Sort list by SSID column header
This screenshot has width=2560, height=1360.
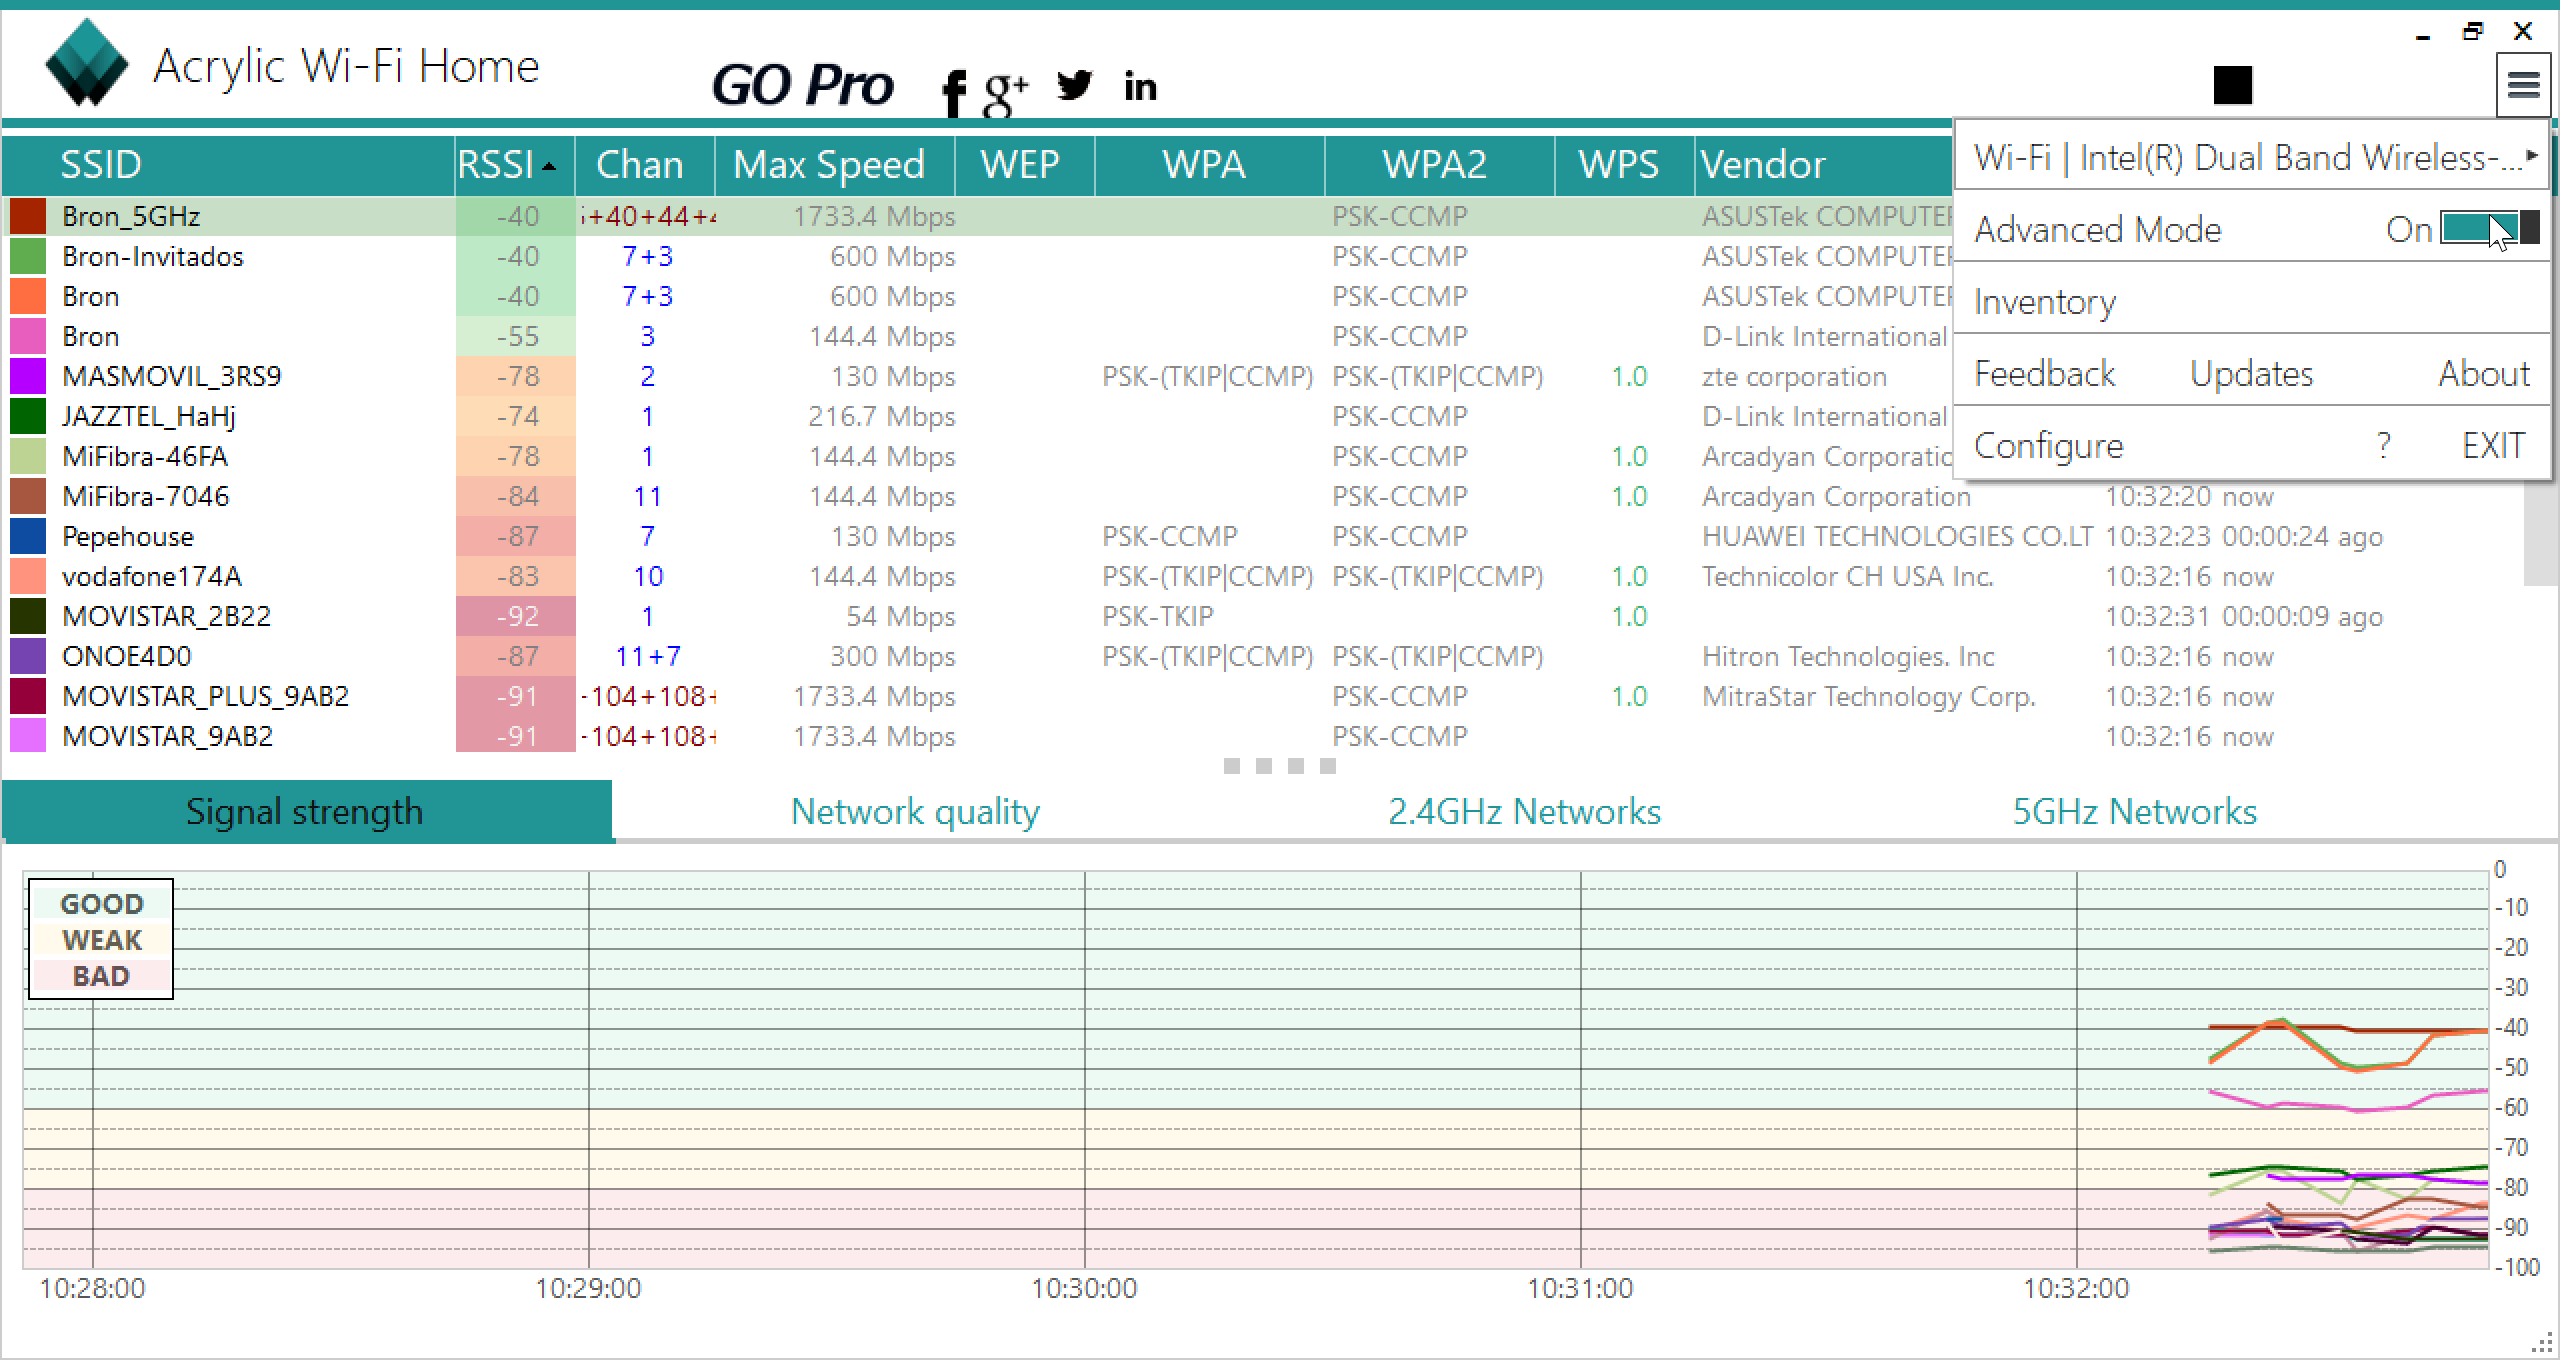pos(100,165)
